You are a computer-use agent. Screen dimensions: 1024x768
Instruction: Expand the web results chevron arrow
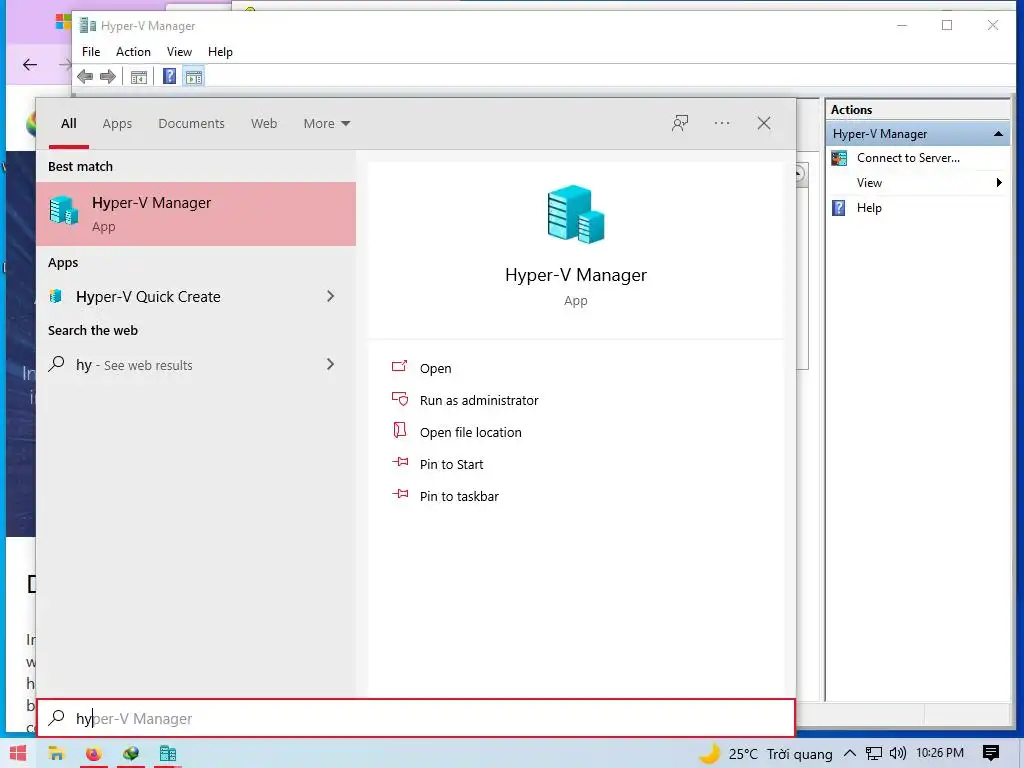pyautogui.click(x=330, y=364)
